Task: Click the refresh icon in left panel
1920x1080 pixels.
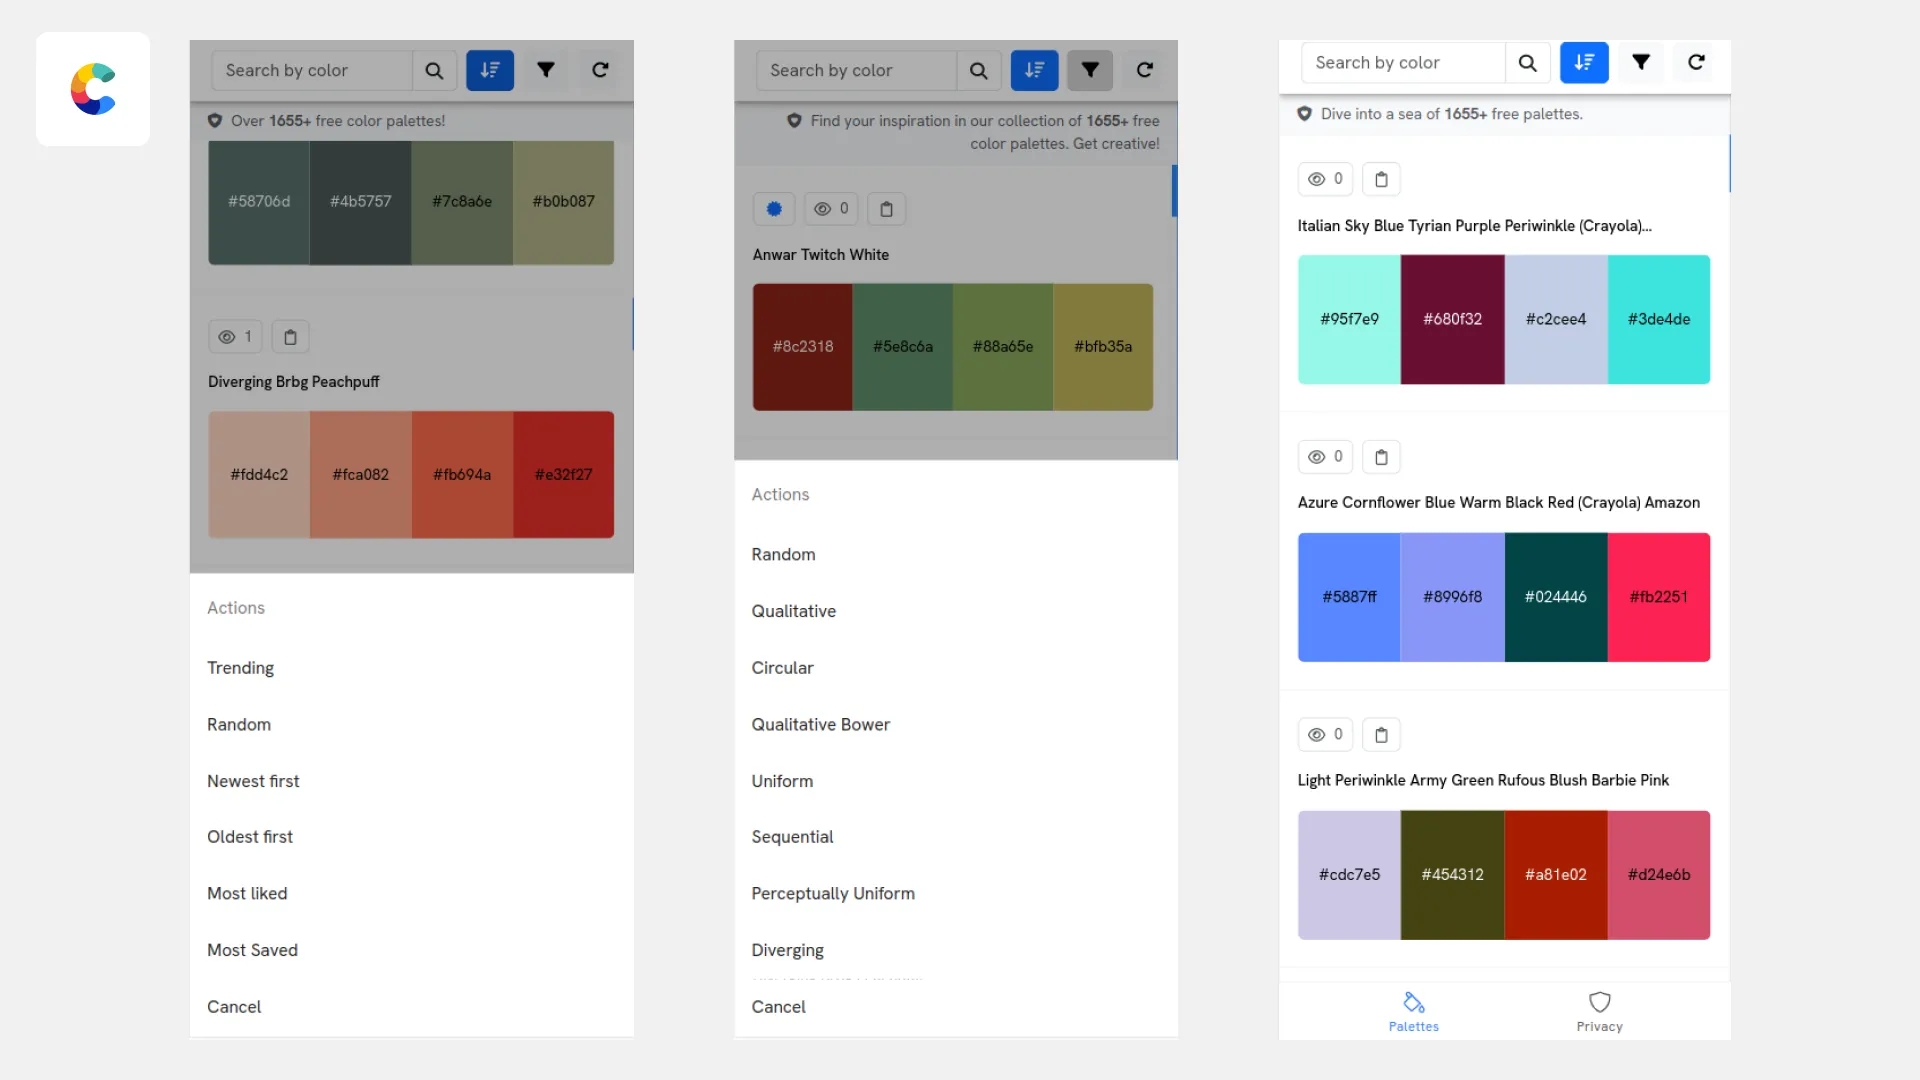Action: (x=600, y=70)
